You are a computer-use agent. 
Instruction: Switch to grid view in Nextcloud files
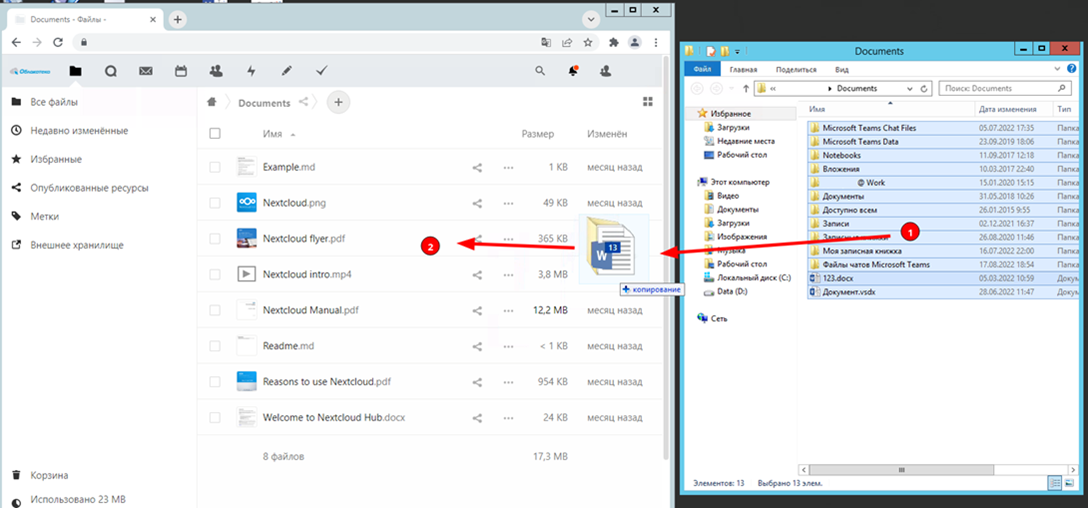pos(647,102)
